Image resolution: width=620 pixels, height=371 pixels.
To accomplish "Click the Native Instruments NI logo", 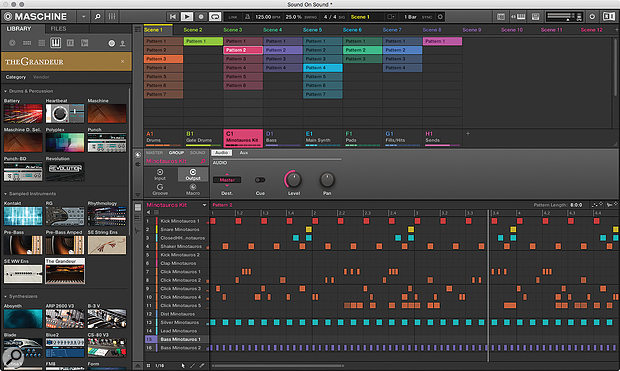I will tap(608, 17).
